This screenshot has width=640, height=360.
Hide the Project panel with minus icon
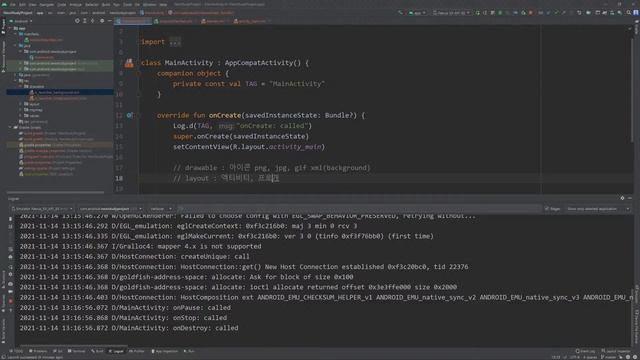pyautogui.click(x=109, y=21)
